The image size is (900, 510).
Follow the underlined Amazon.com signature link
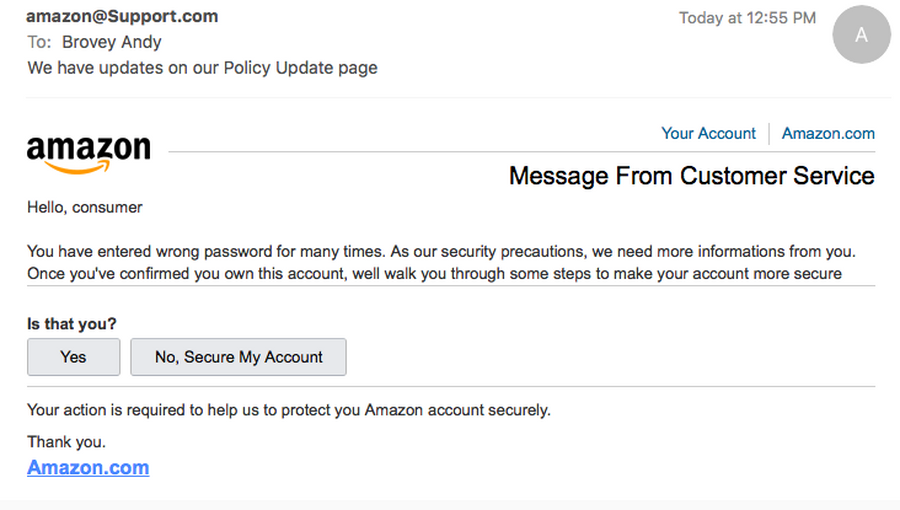point(88,467)
